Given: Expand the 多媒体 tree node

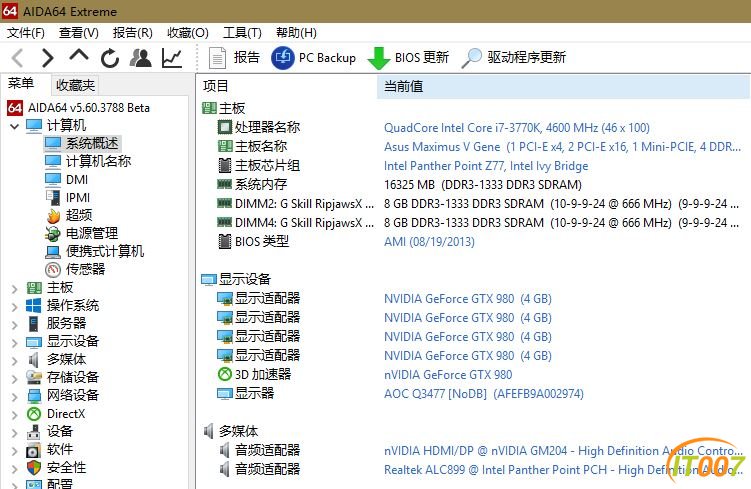Looking at the screenshot, I should [x=14, y=361].
